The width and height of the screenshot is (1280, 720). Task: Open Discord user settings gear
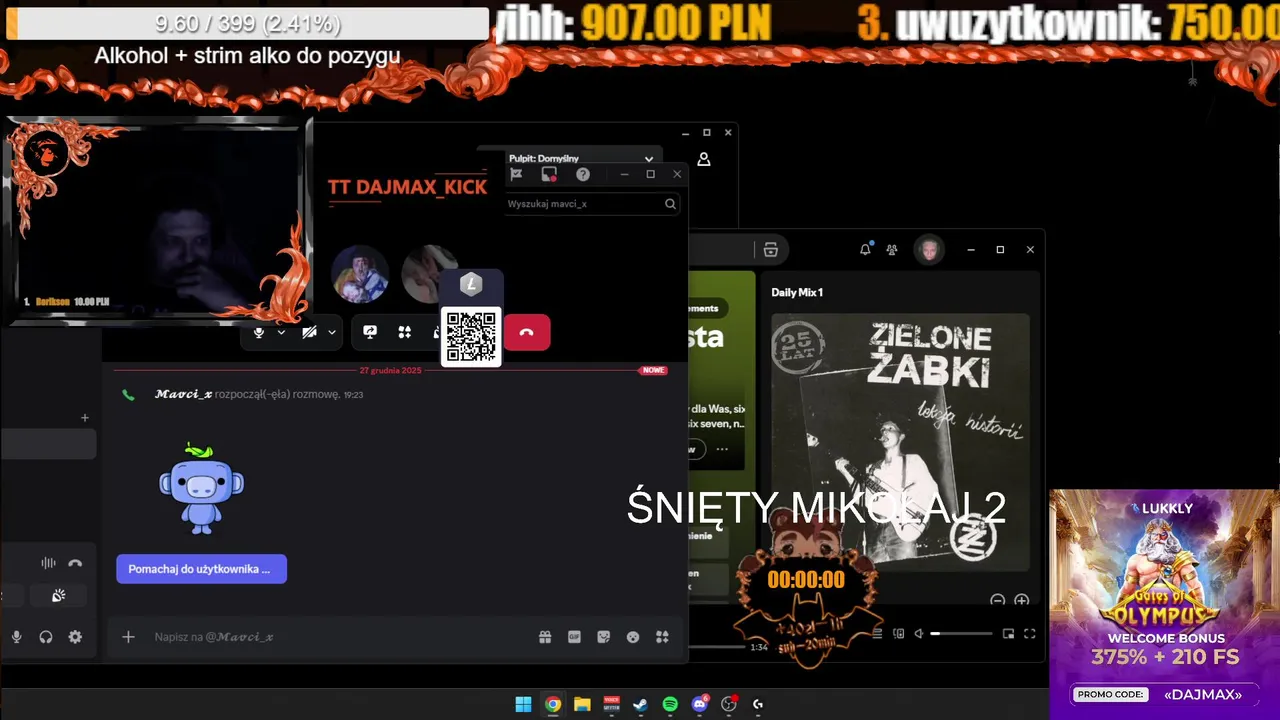pos(75,637)
